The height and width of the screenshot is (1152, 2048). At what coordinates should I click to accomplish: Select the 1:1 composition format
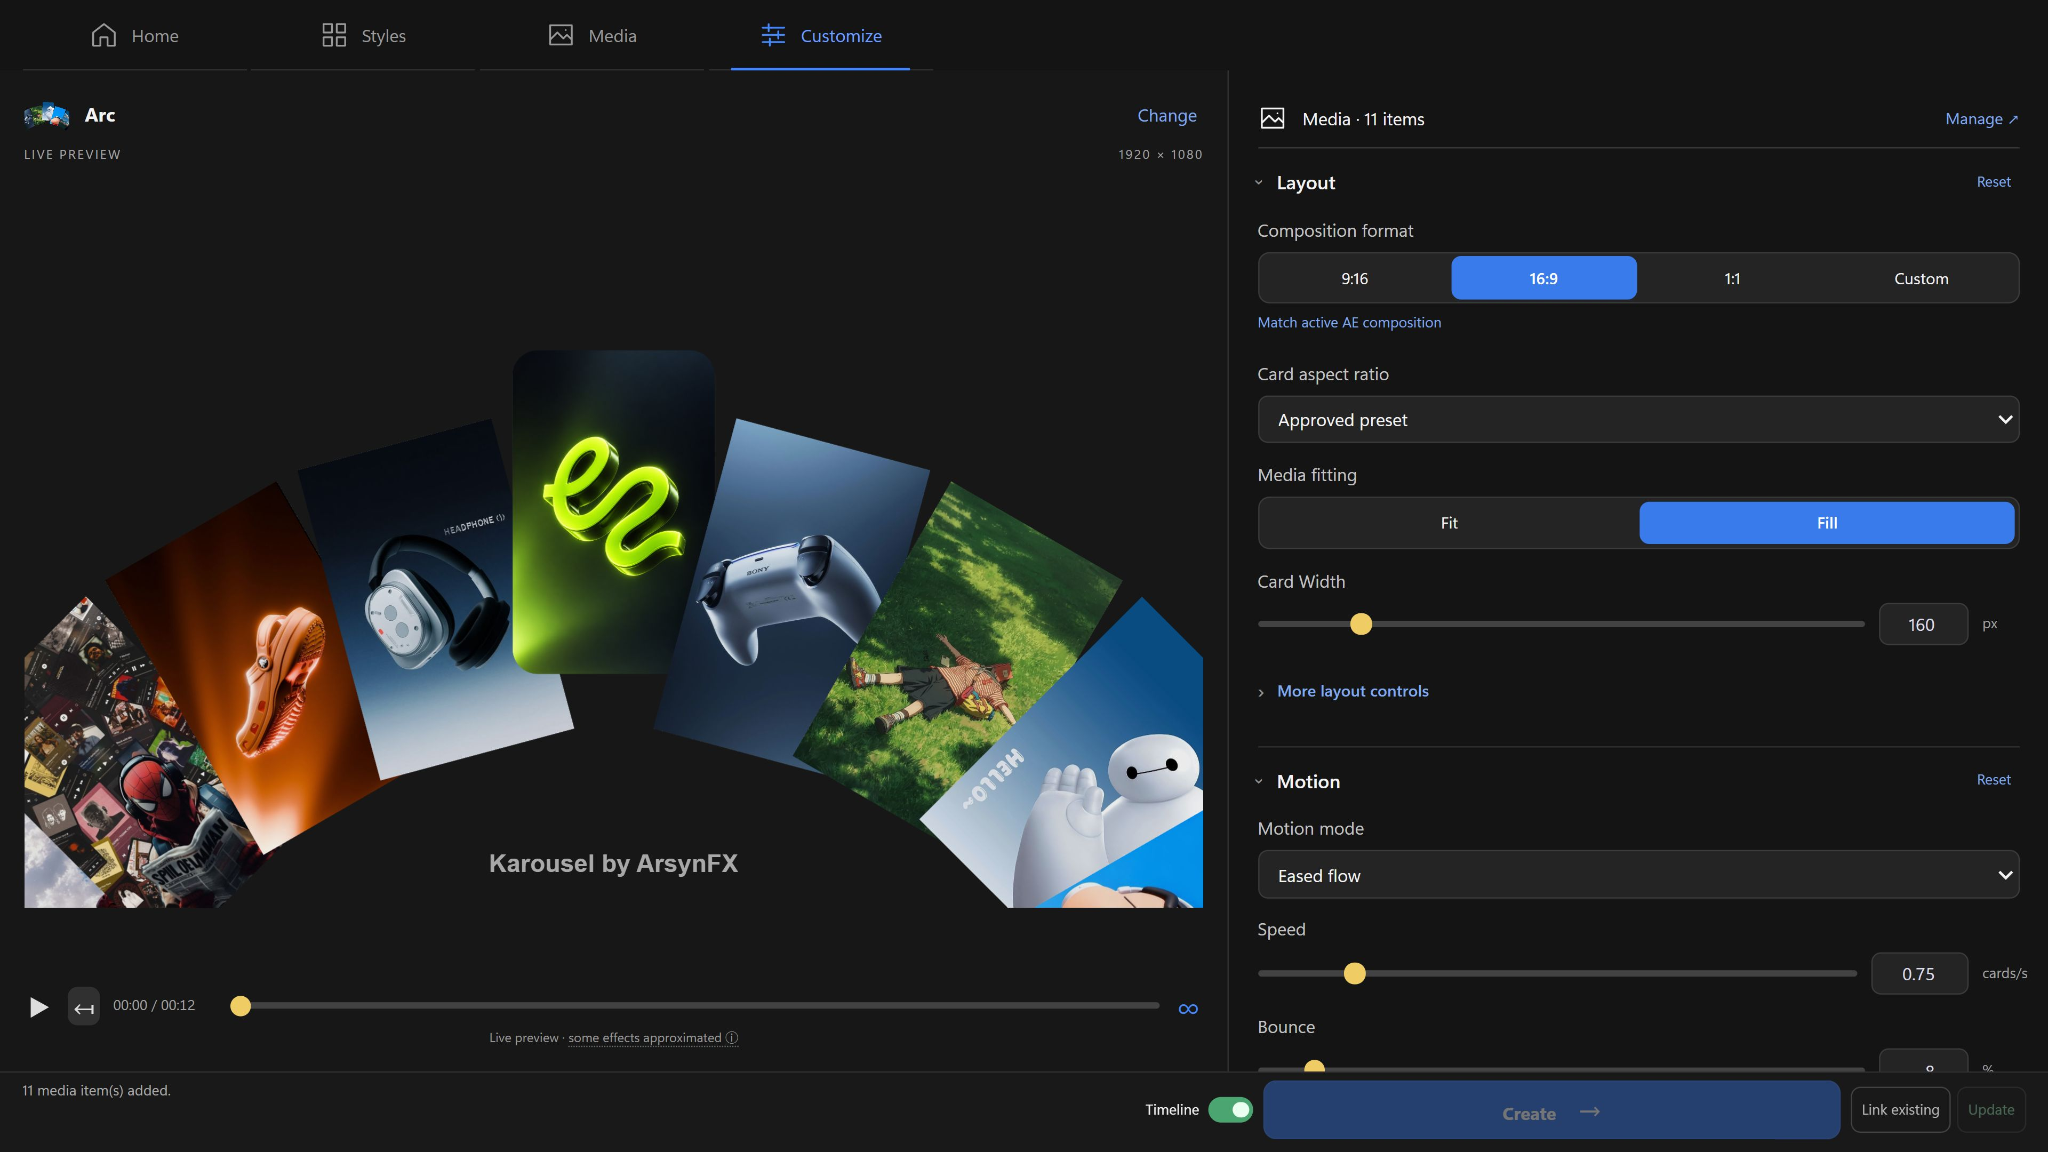pos(1732,278)
